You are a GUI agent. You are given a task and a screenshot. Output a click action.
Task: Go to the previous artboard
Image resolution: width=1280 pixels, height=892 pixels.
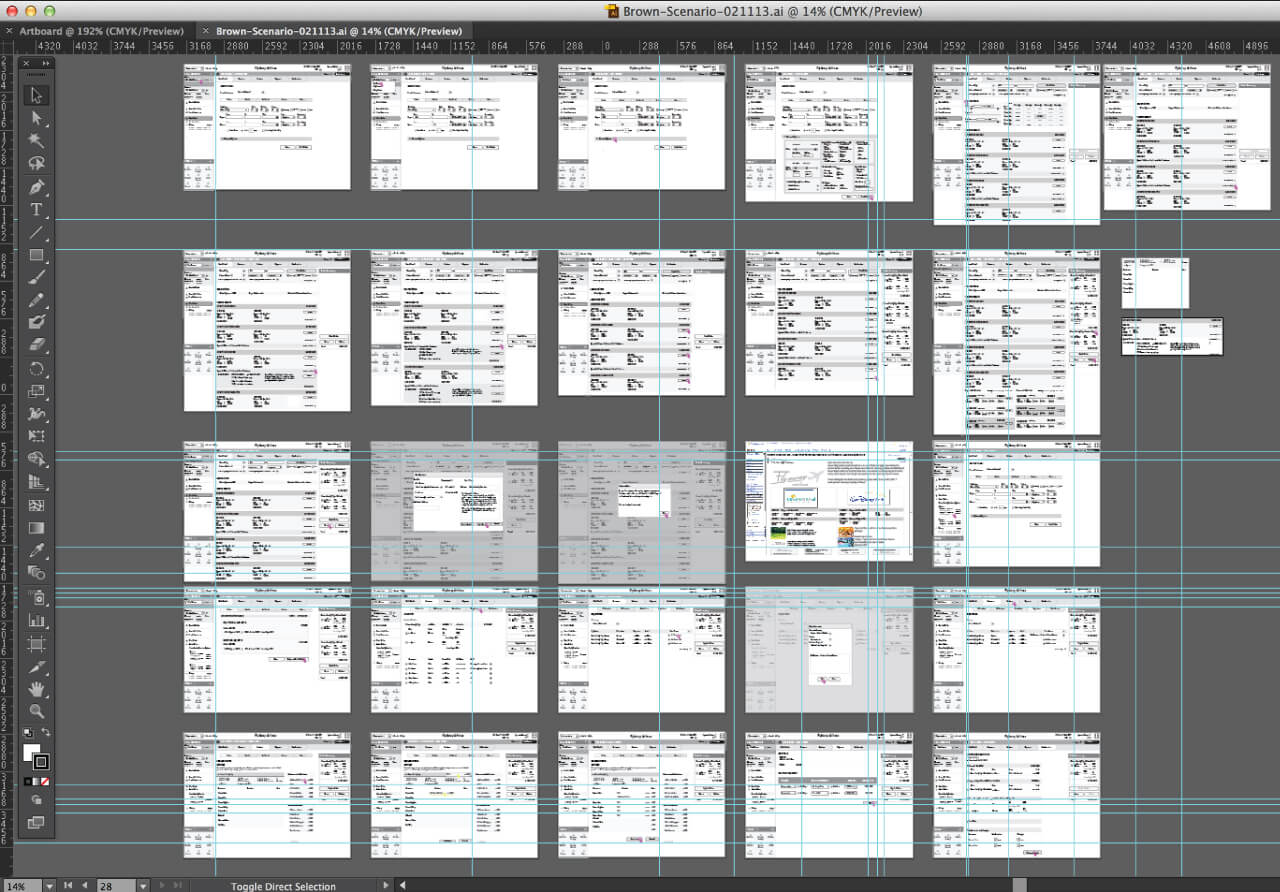pos(85,884)
